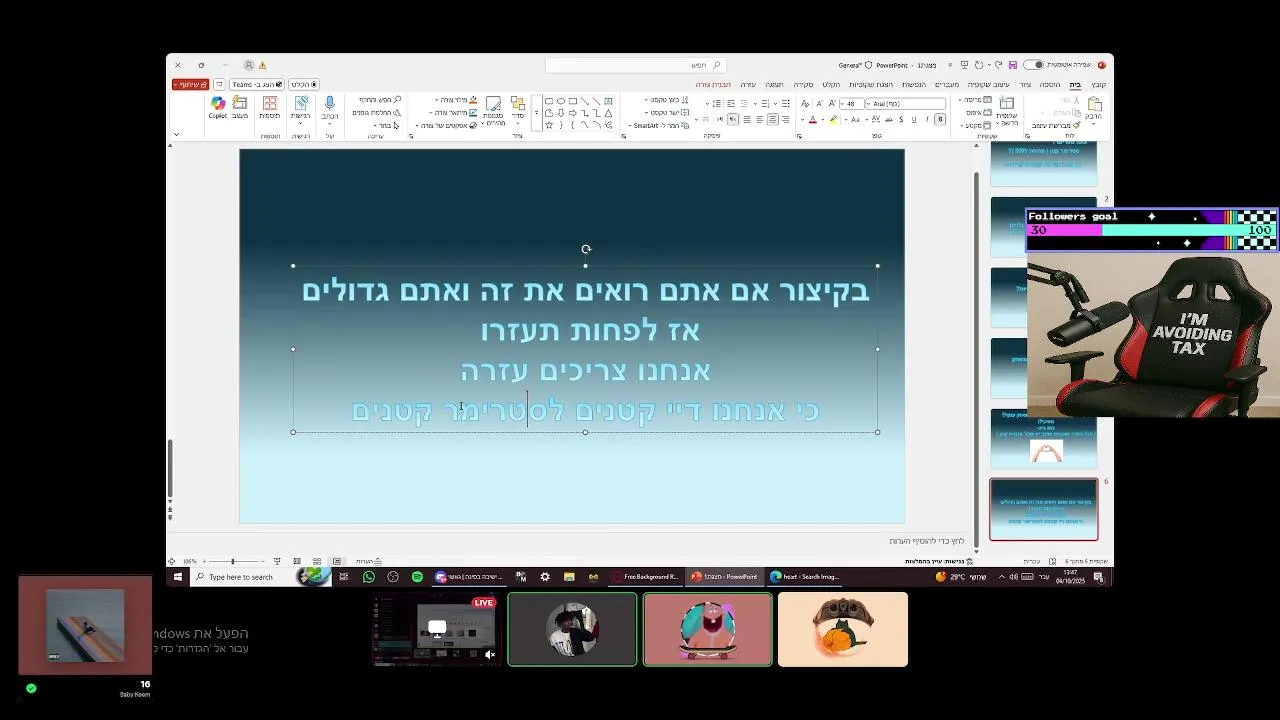Expand the shapes gallery more arrow
The height and width of the screenshot is (720, 1280).
point(536,113)
